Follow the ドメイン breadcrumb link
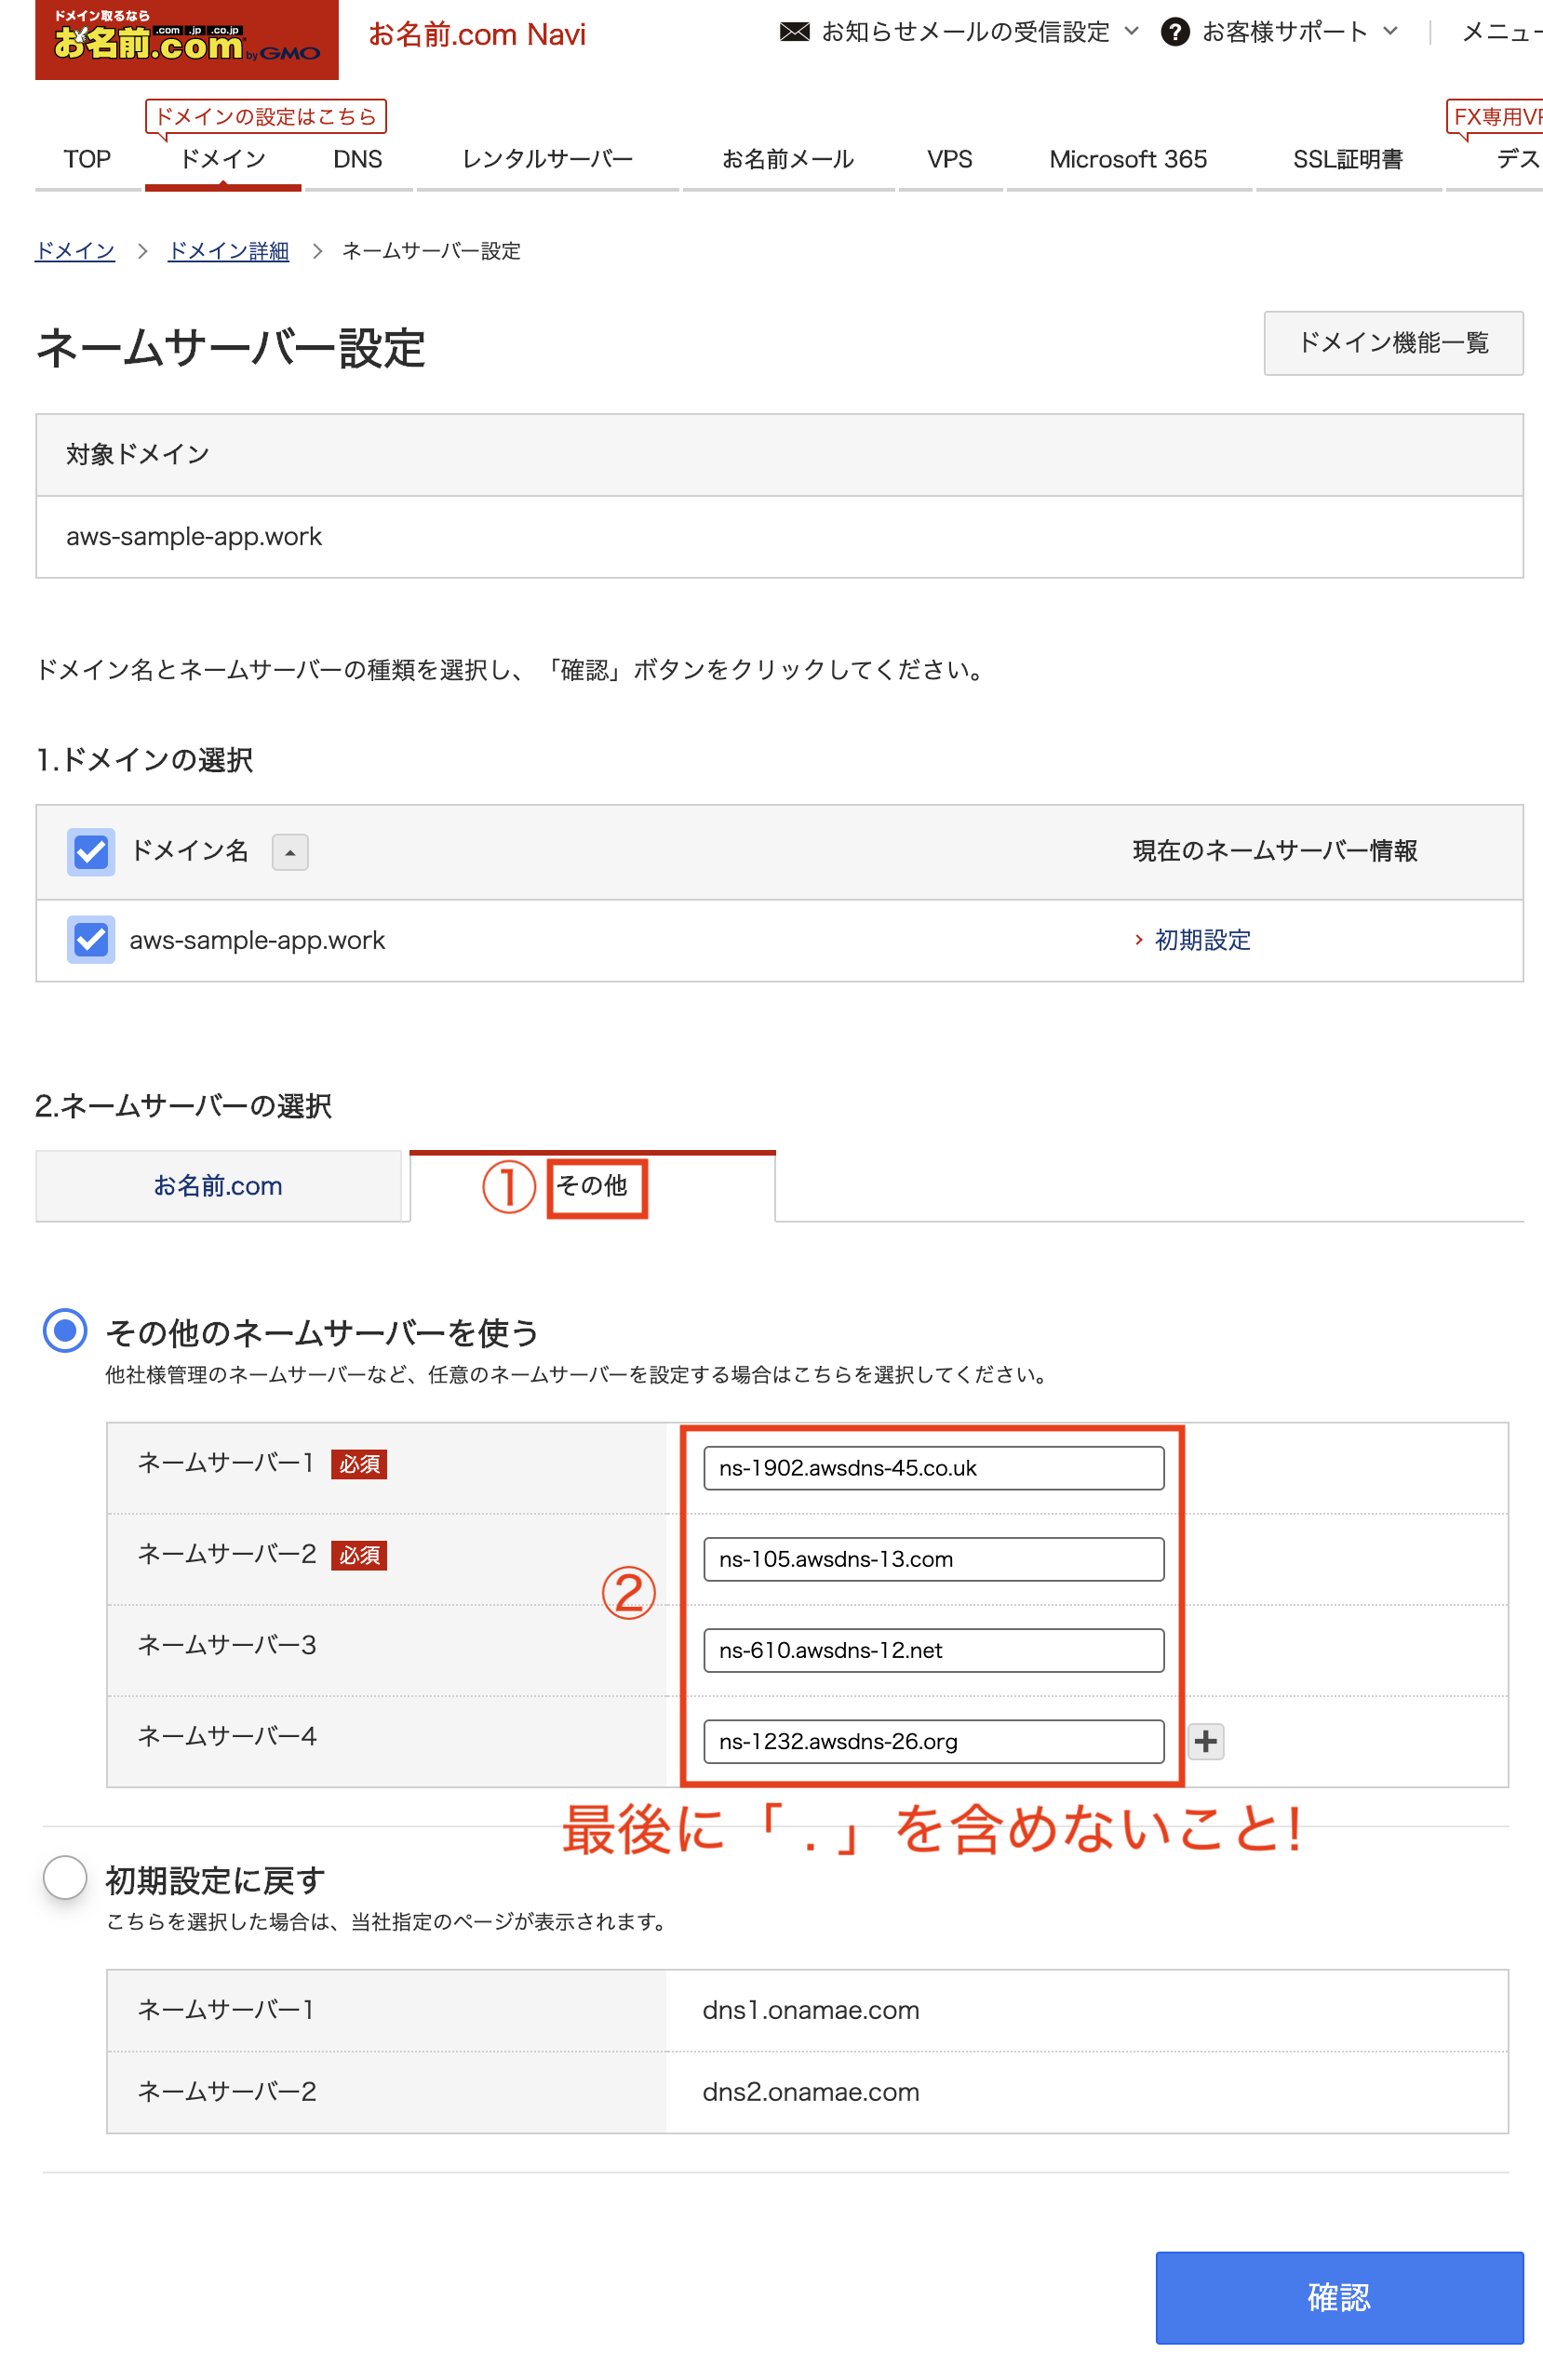Screen dimensions: 1543x2380 [75, 250]
